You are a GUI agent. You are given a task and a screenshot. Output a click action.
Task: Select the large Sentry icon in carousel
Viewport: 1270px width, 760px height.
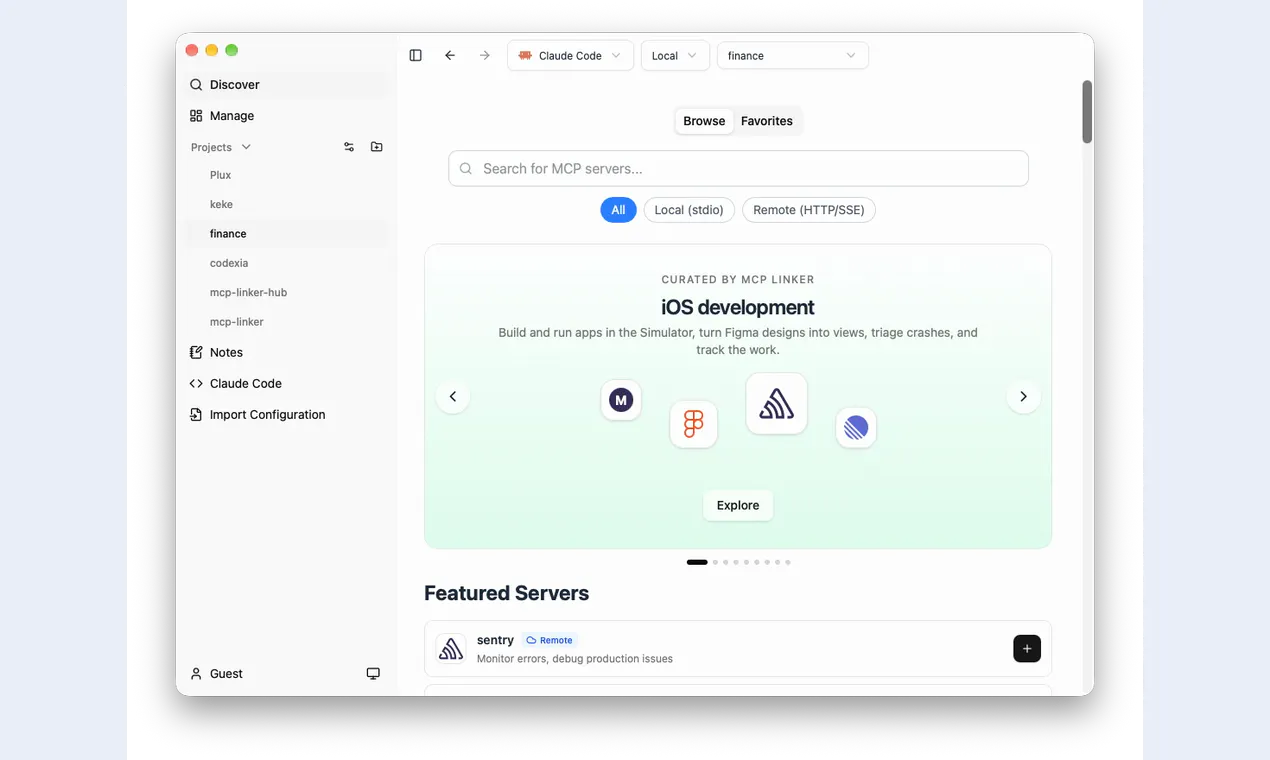(x=777, y=404)
